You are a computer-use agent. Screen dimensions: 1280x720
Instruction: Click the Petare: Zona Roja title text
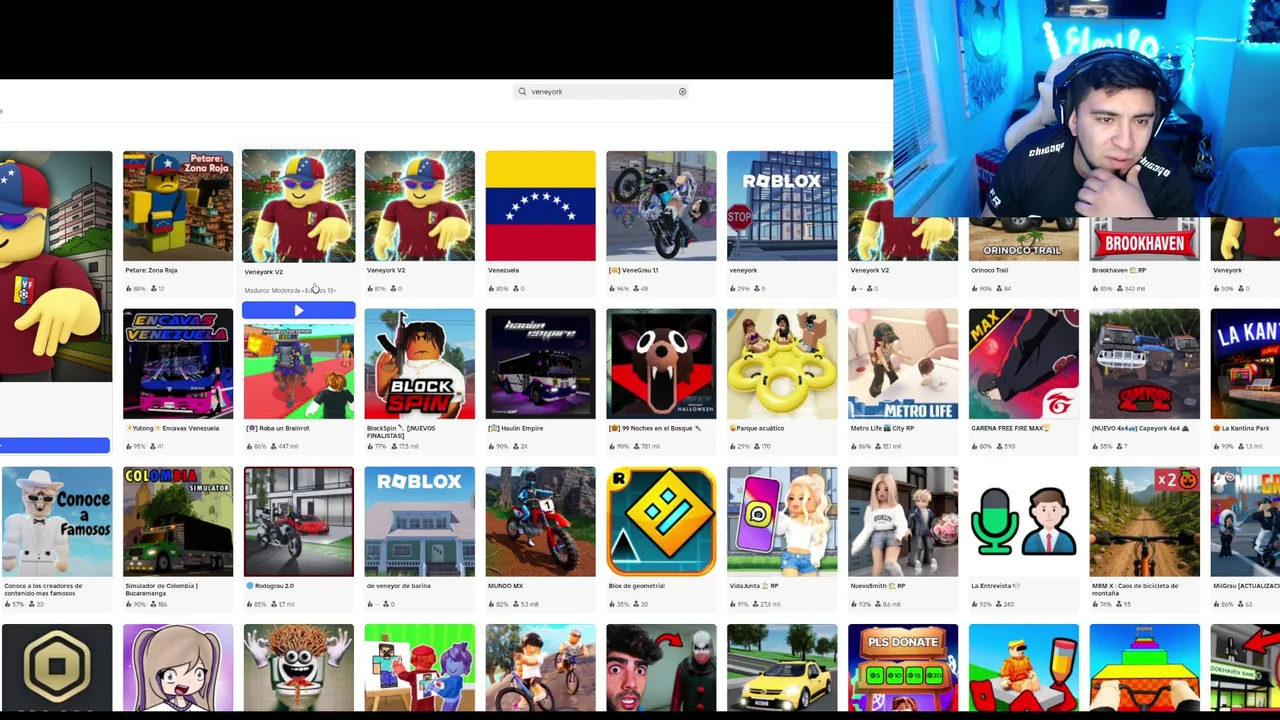(151, 270)
